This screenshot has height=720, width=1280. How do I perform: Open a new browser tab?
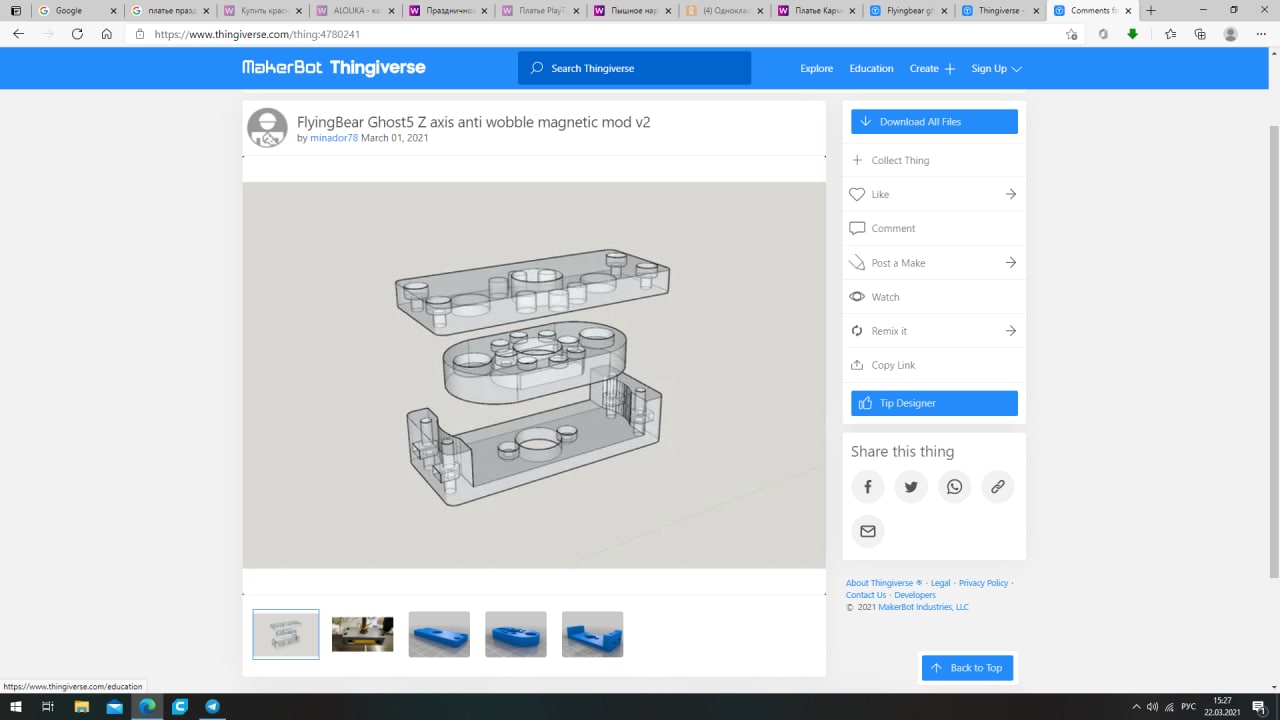(1151, 11)
